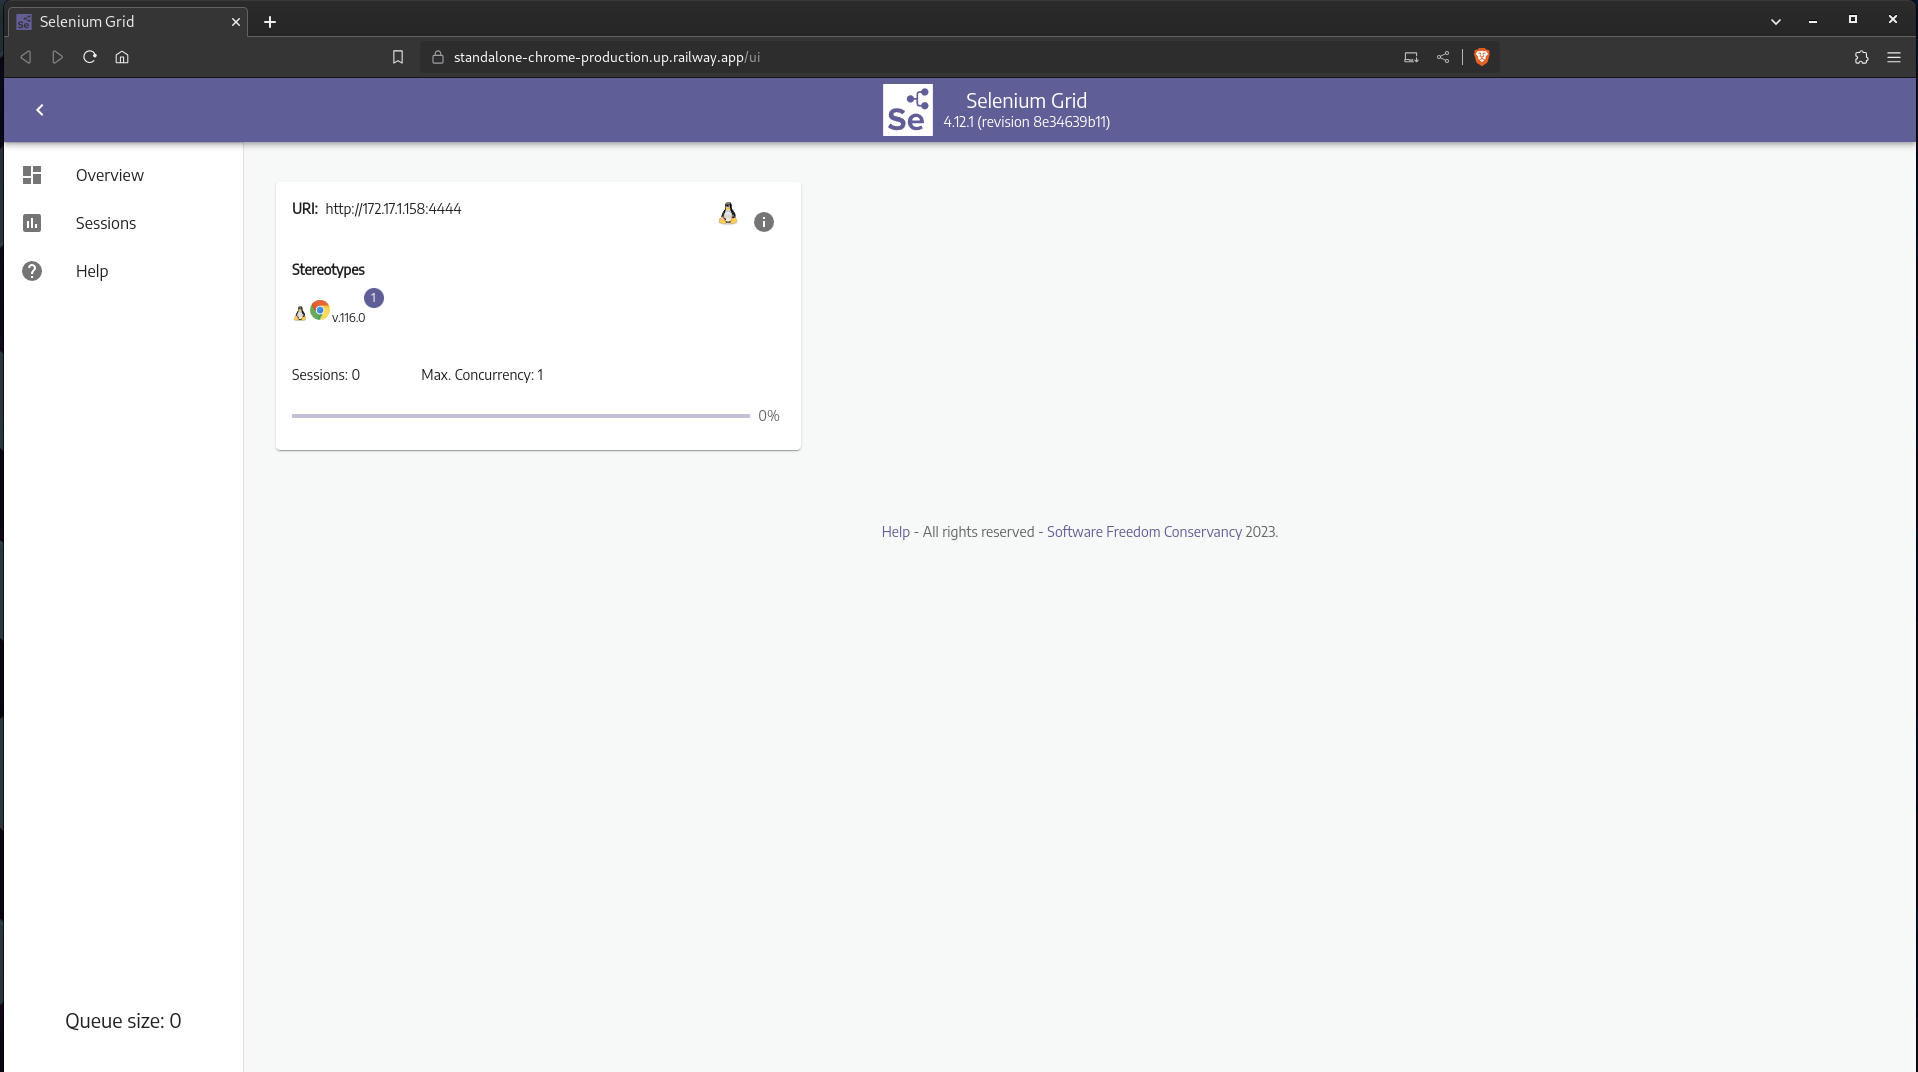
Task: Open the browser hamburger menu
Action: [x=1894, y=57]
